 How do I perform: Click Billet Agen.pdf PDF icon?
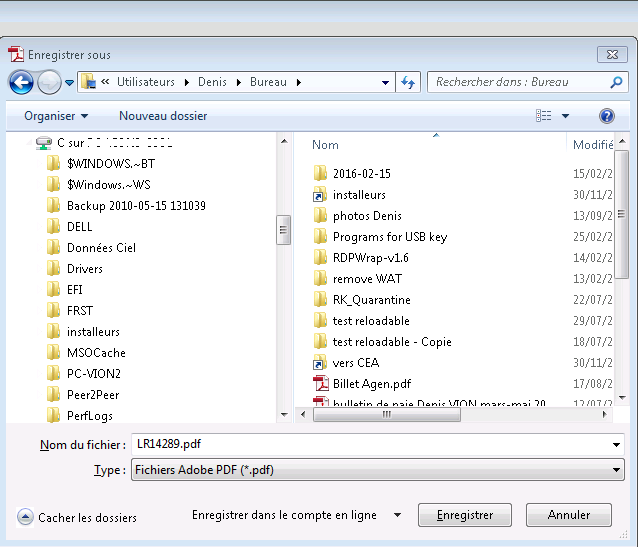[x=321, y=384]
